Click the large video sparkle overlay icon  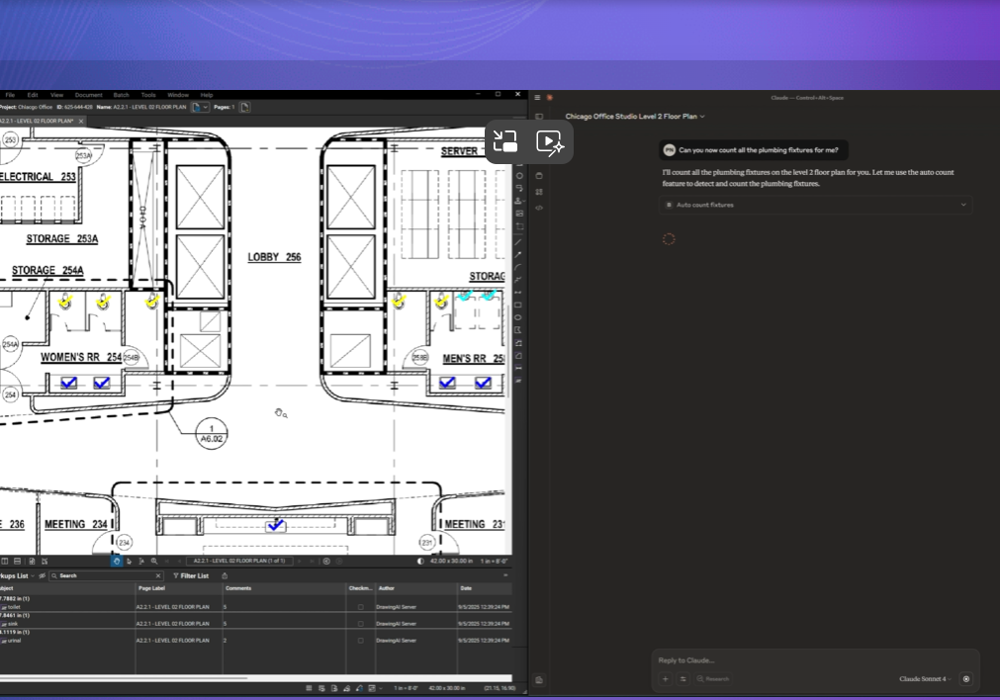point(550,142)
